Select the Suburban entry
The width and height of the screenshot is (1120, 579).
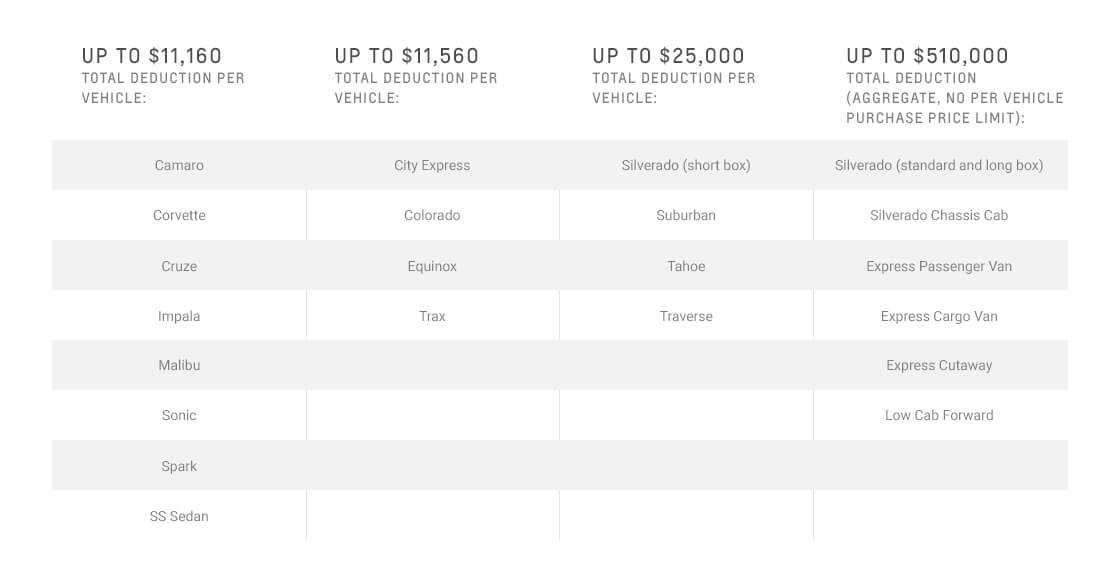[x=686, y=216]
